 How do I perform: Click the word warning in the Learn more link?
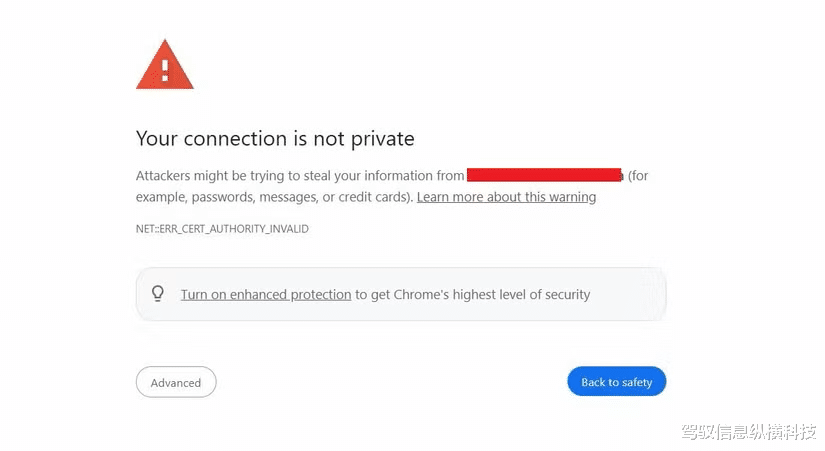tap(572, 197)
